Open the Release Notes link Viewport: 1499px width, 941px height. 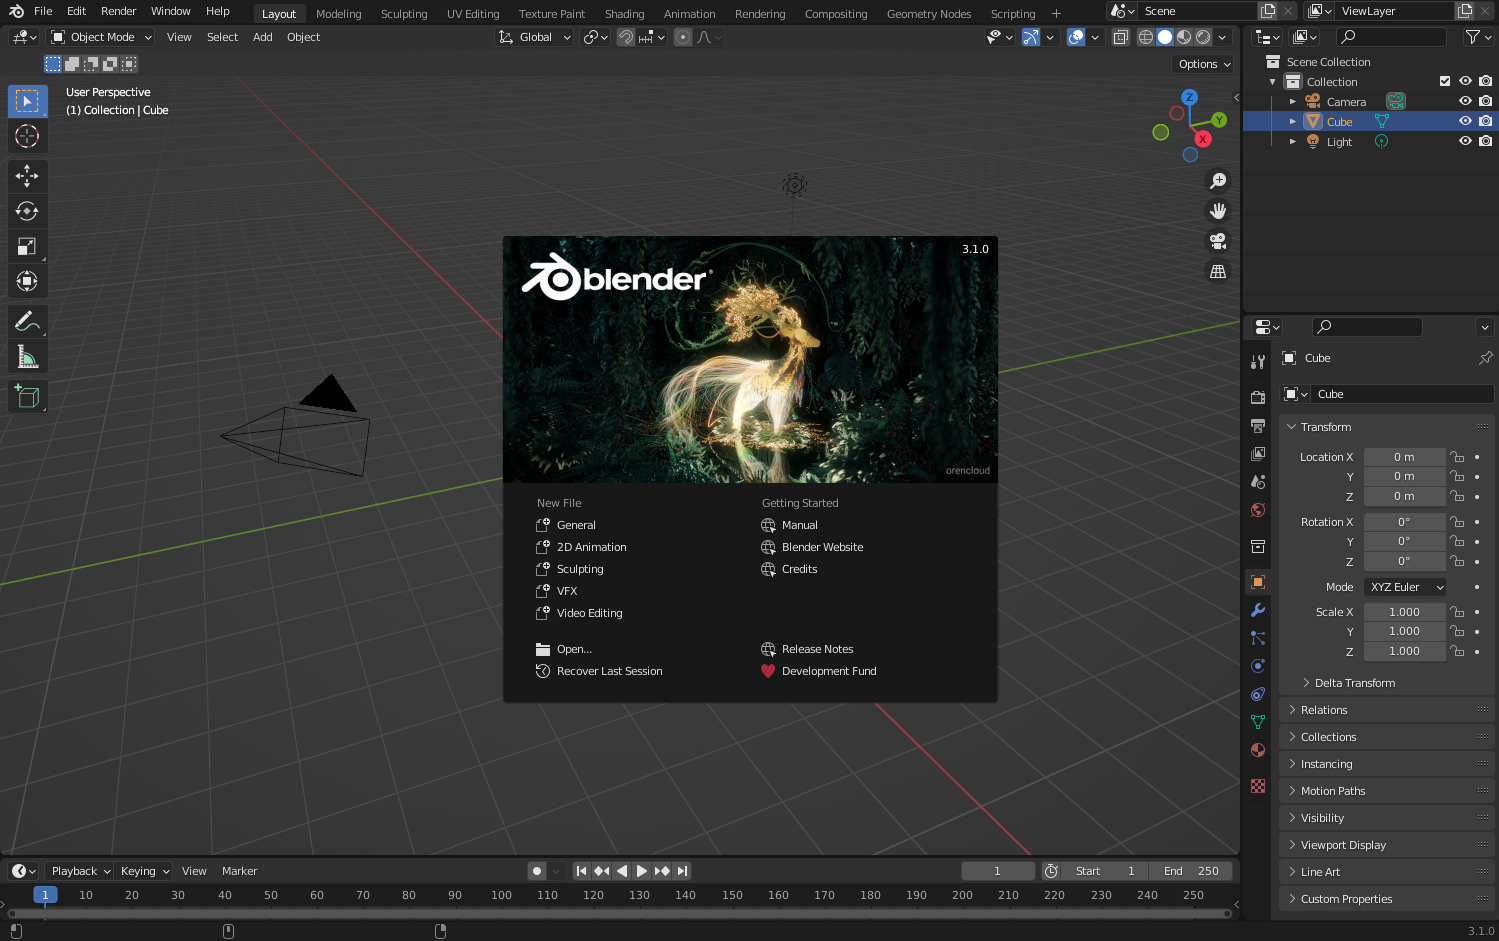(817, 649)
